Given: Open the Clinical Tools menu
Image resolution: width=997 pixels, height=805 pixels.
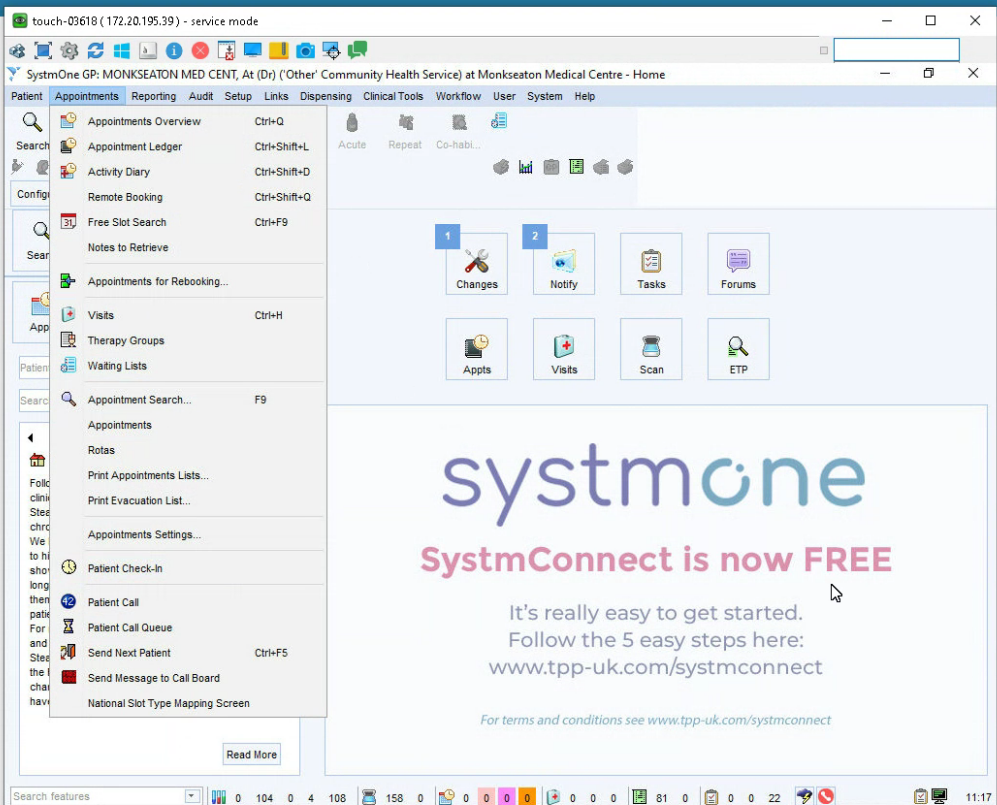Looking at the screenshot, I should coord(393,96).
